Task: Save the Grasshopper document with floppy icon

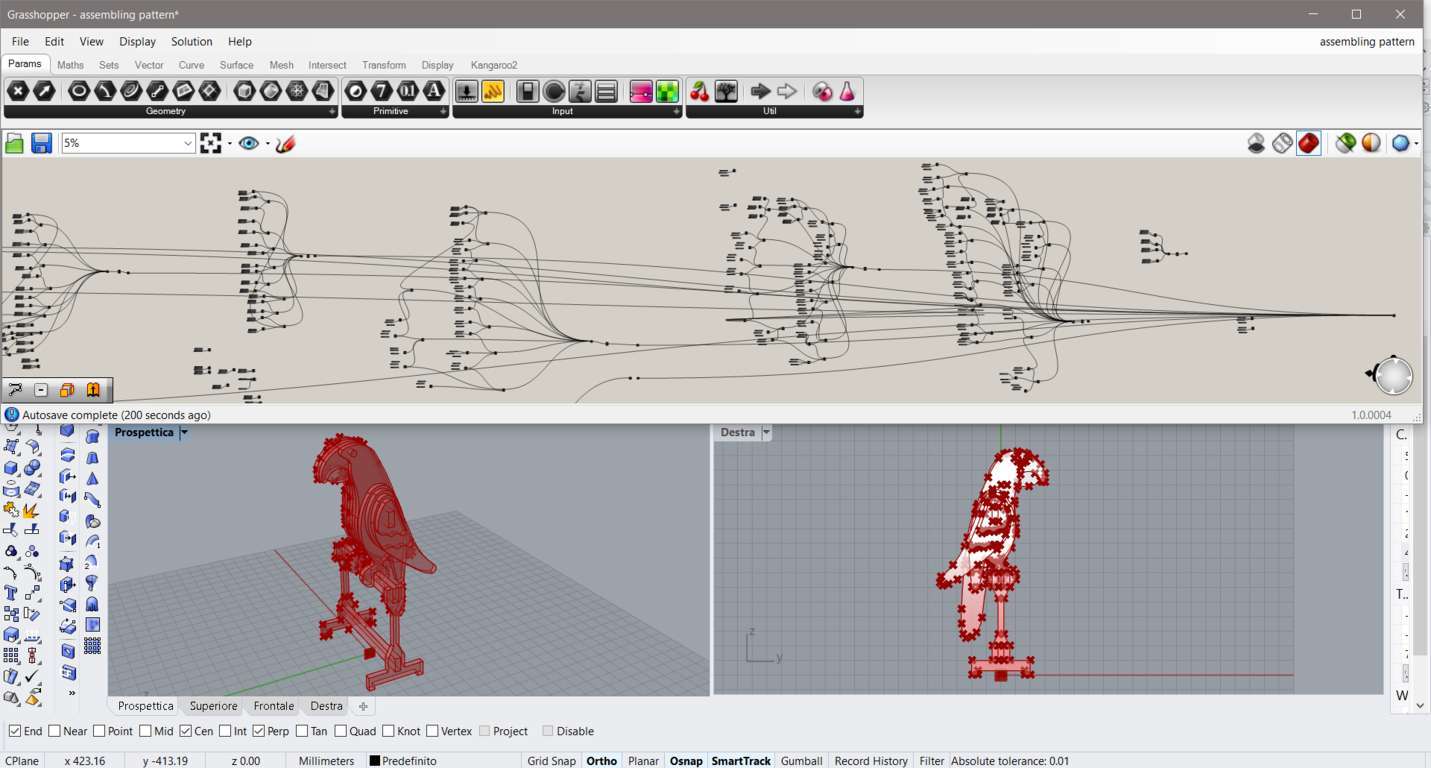Action: [41, 144]
